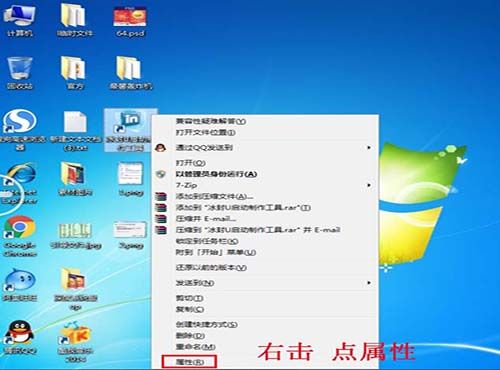Expand the arrow beside 发送到(N)
Screen dimensions: 500x370
point(369,283)
